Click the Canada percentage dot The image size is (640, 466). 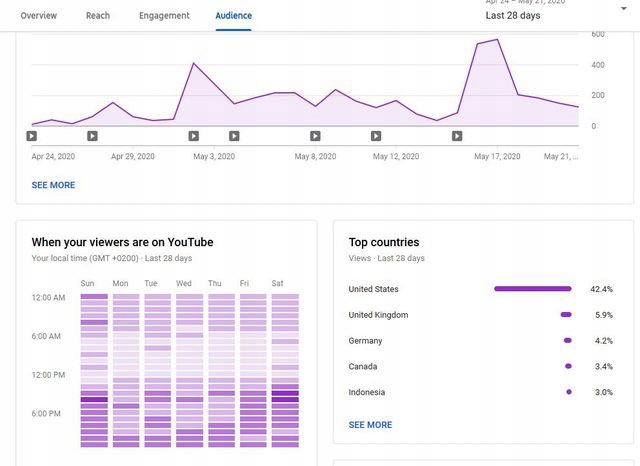point(568,366)
